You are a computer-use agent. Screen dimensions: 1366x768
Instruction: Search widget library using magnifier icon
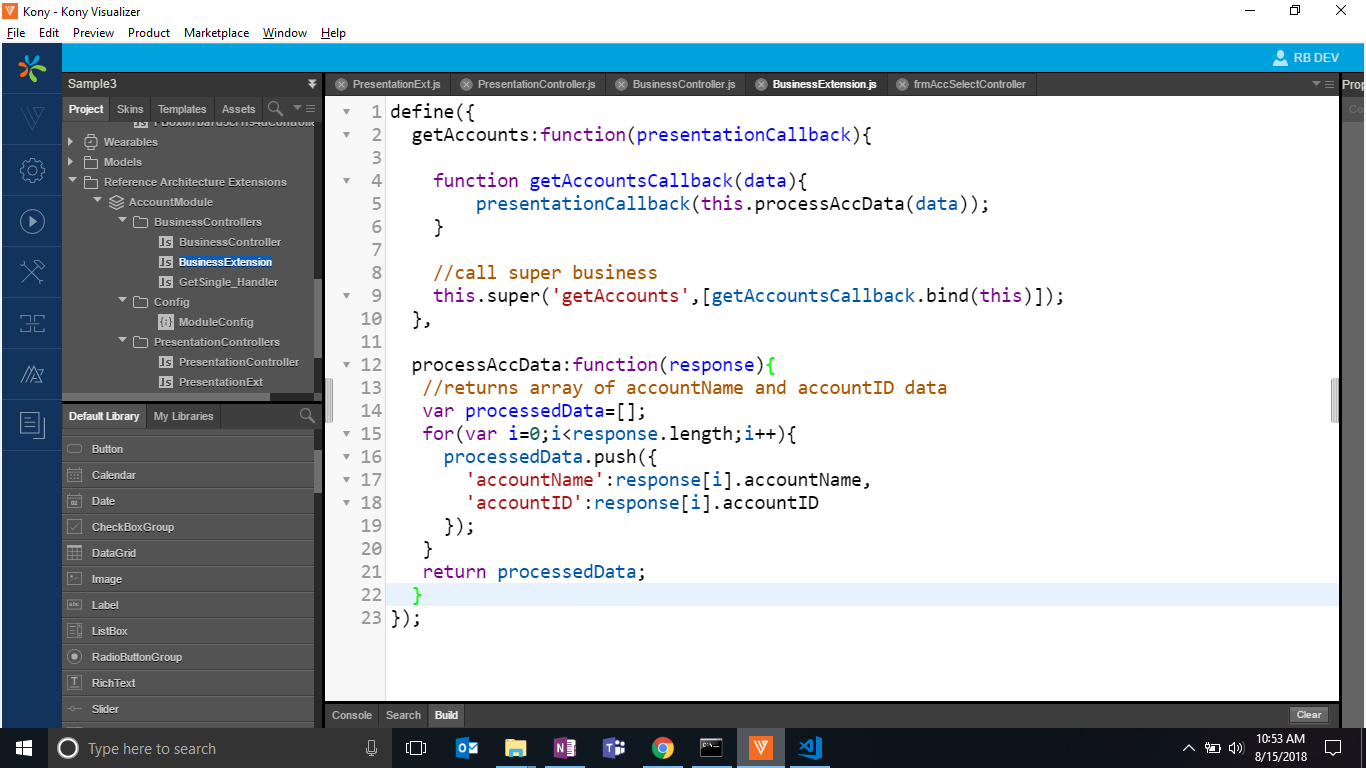[x=307, y=416]
